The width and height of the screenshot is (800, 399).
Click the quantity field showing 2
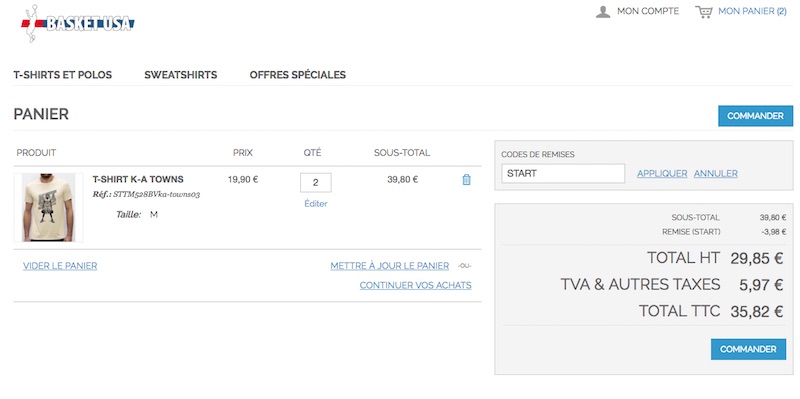315,183
